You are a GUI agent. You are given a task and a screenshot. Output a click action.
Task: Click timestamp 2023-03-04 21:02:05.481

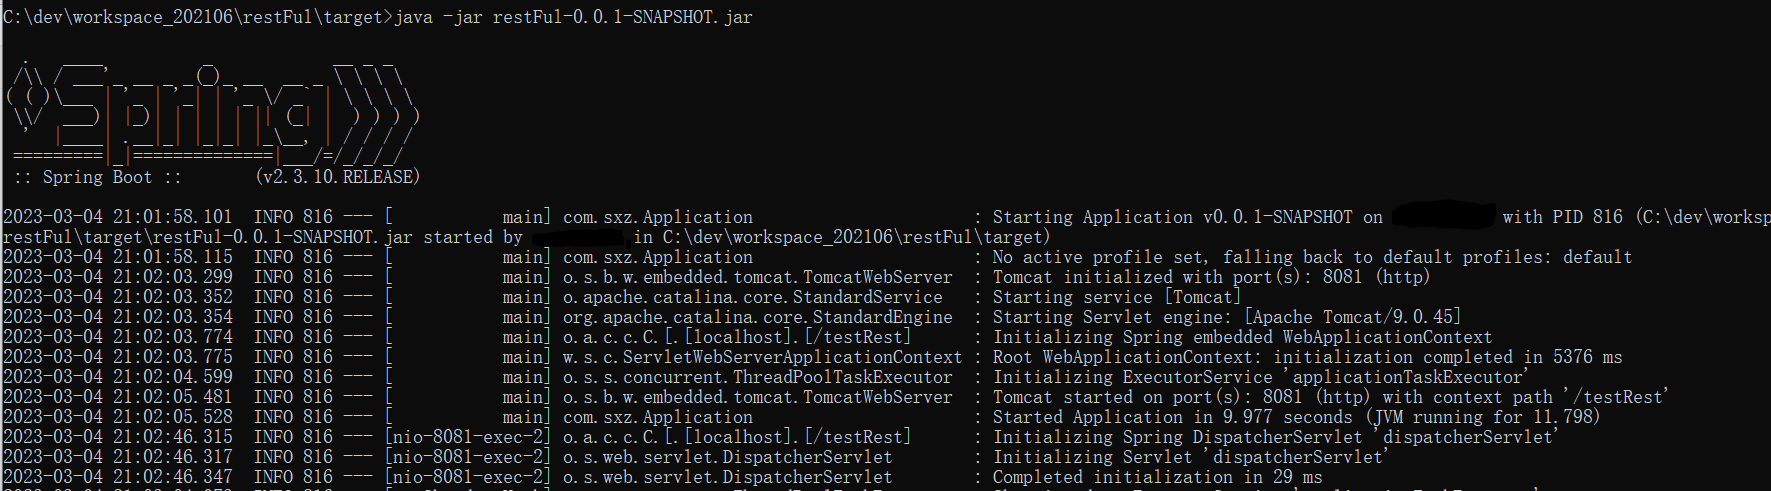coord(118,397)
